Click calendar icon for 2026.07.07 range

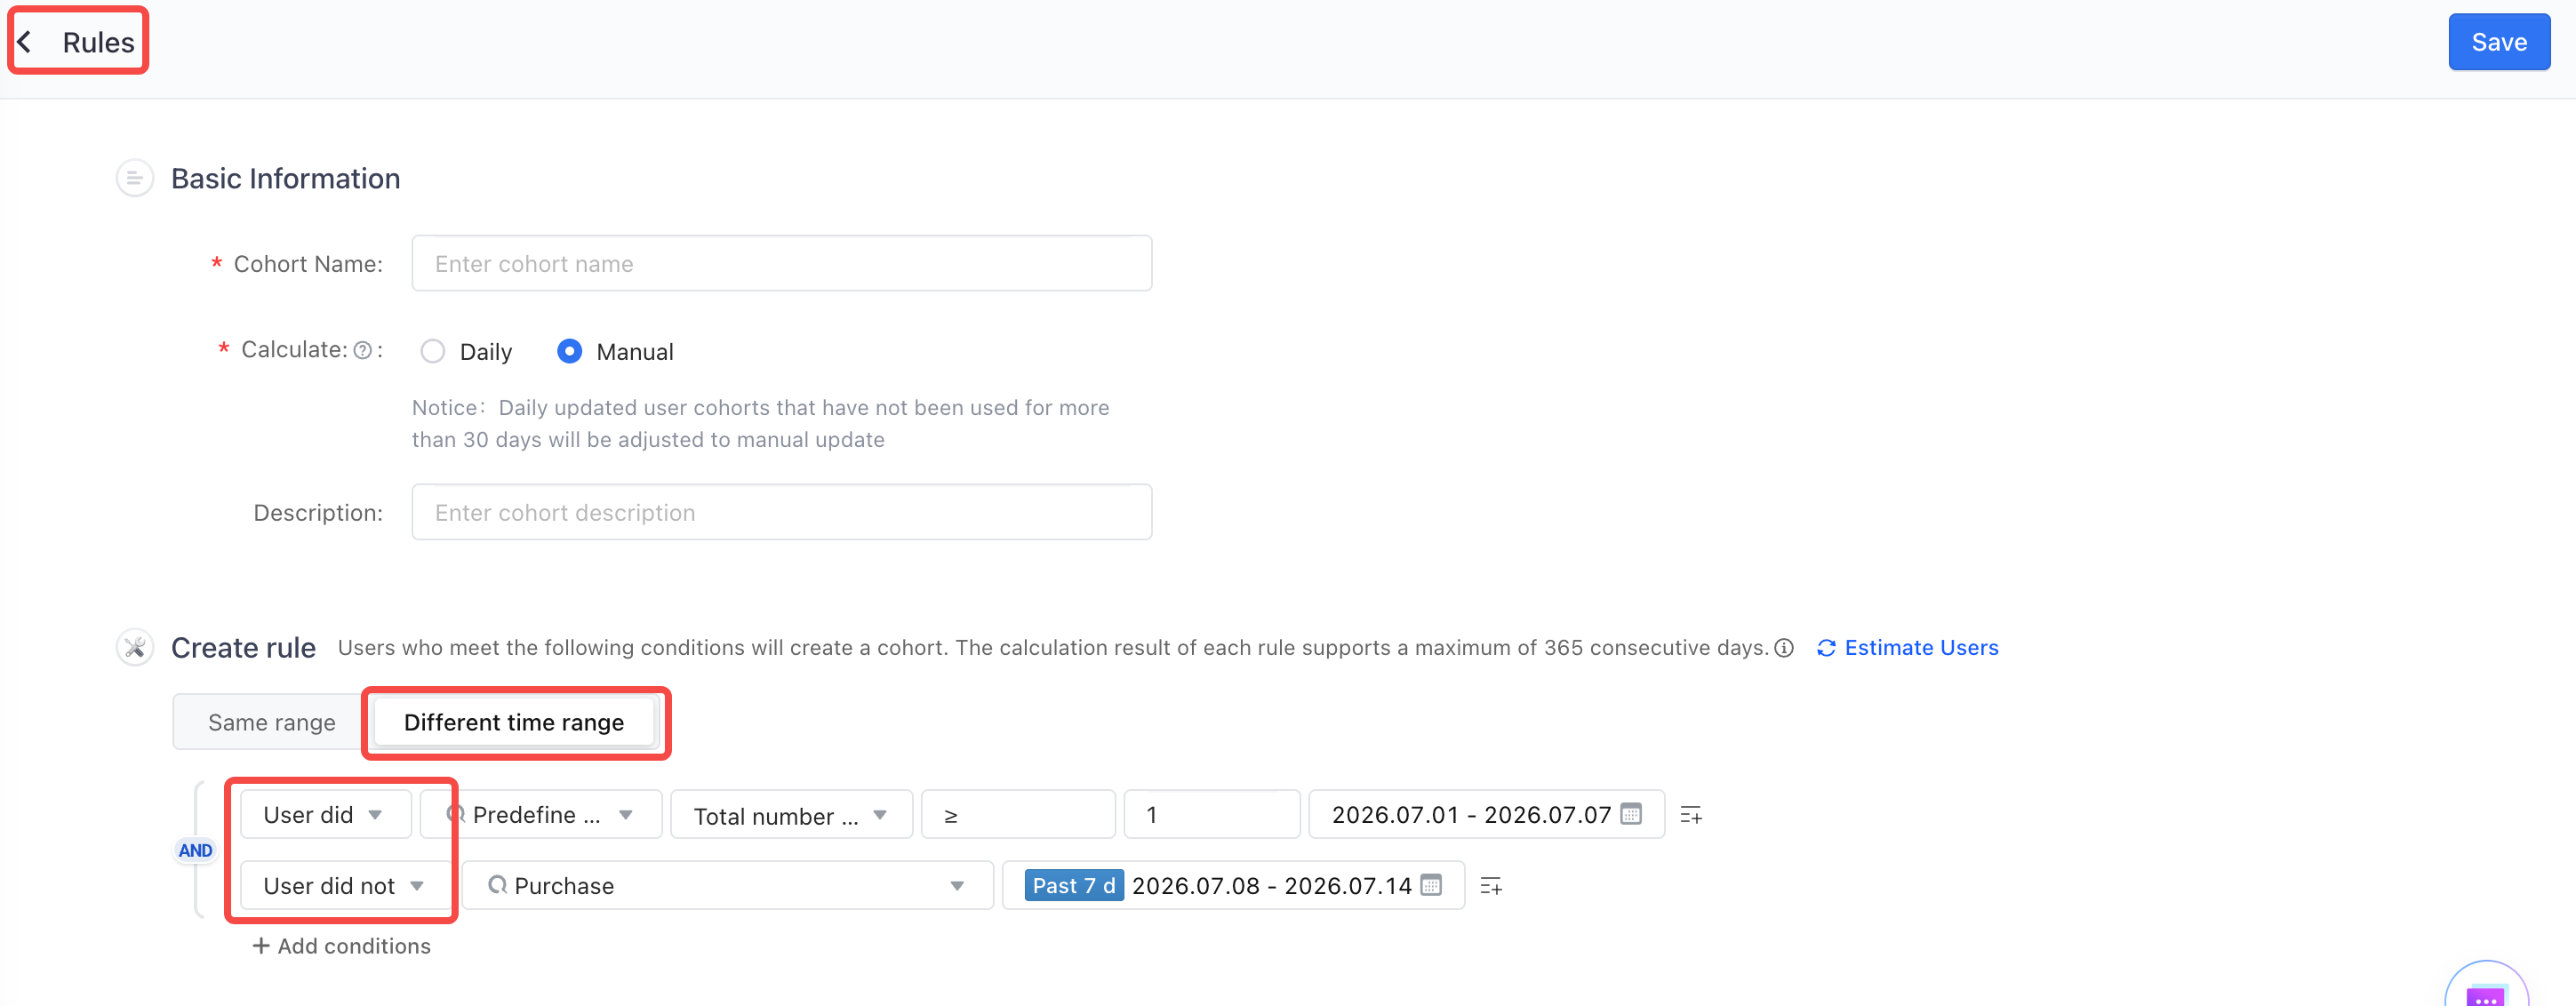pos(1631,814)
